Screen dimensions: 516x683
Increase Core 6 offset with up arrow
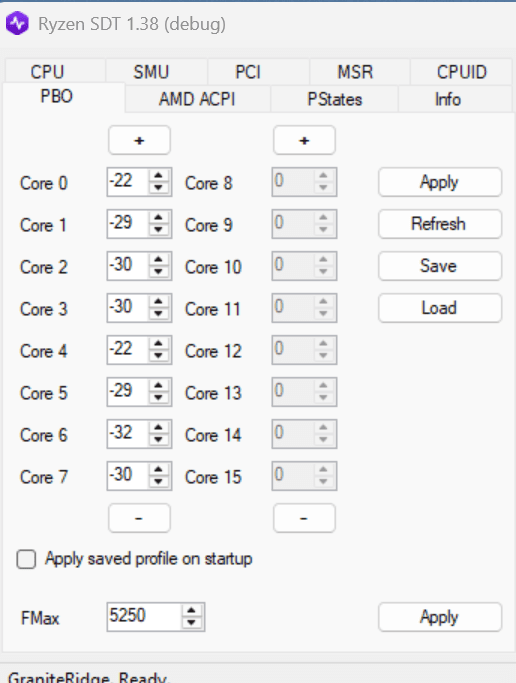159,427
